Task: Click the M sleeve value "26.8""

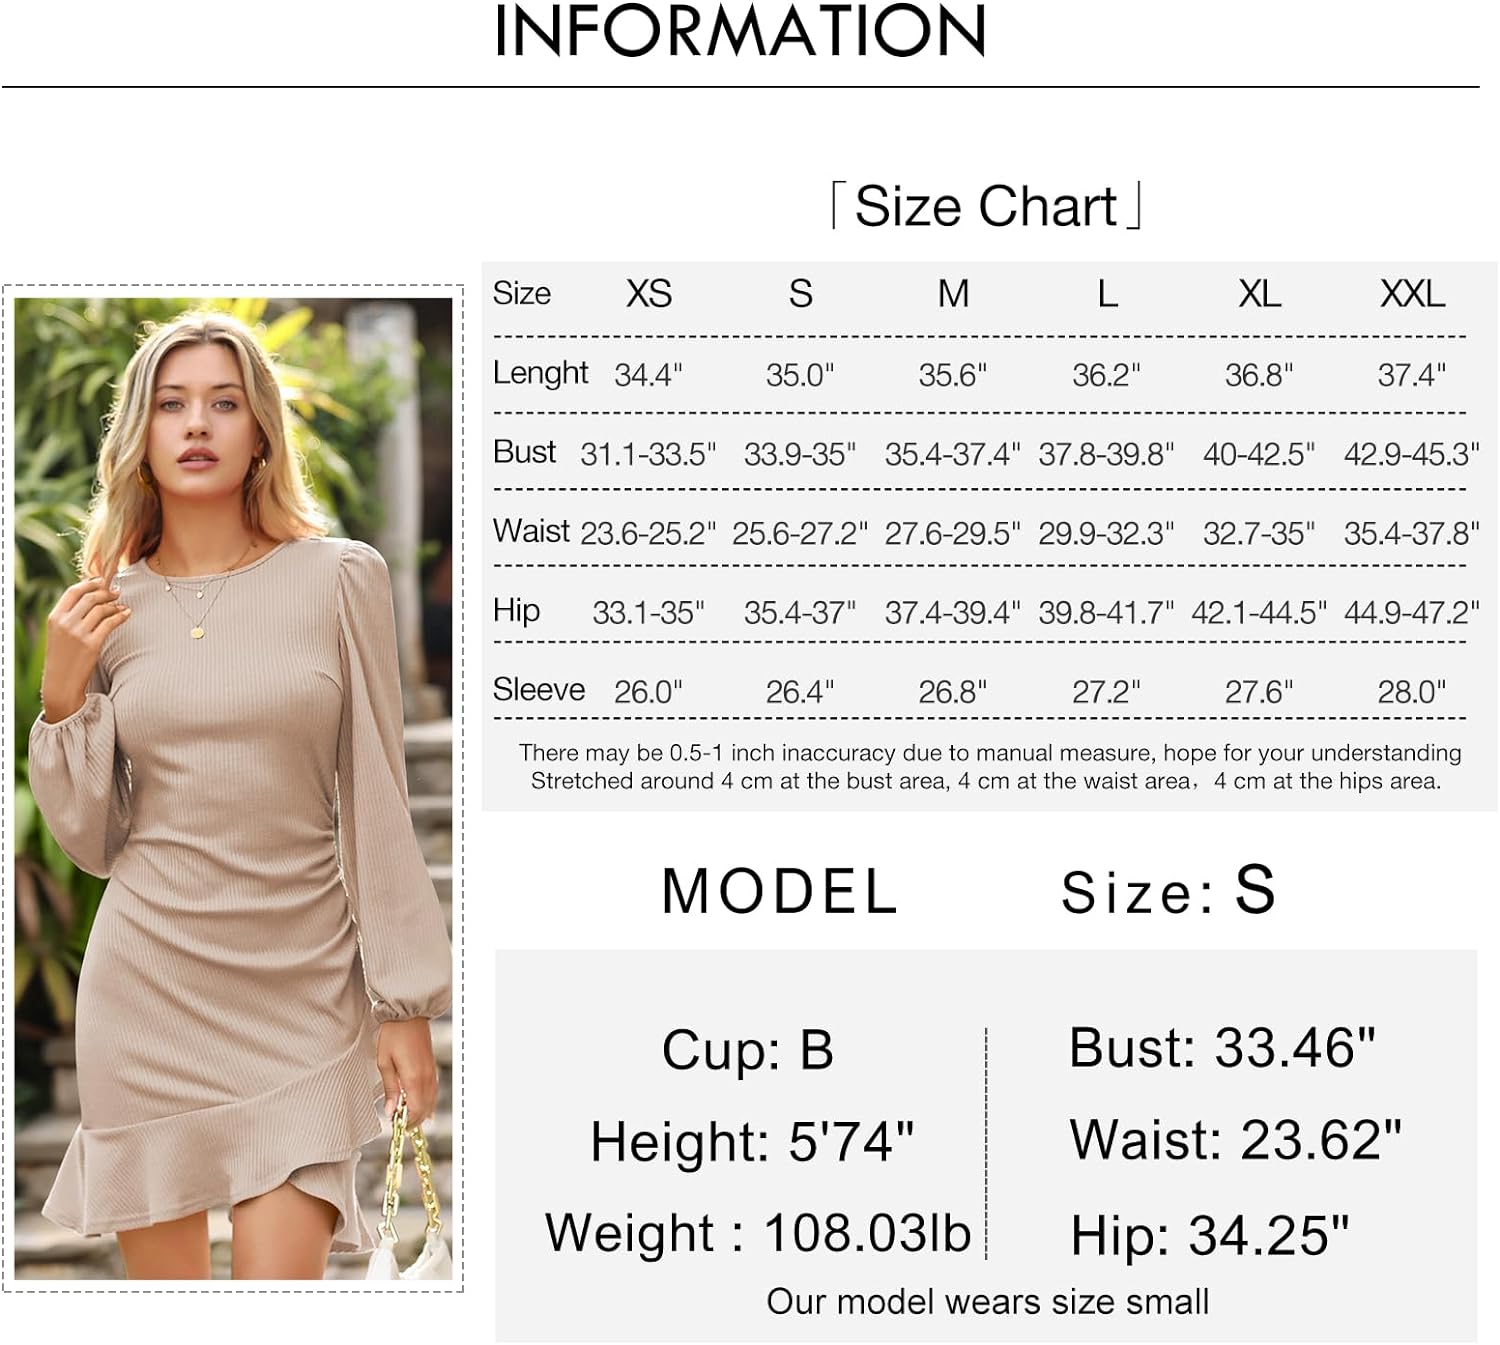Action: tap(953, 691)
